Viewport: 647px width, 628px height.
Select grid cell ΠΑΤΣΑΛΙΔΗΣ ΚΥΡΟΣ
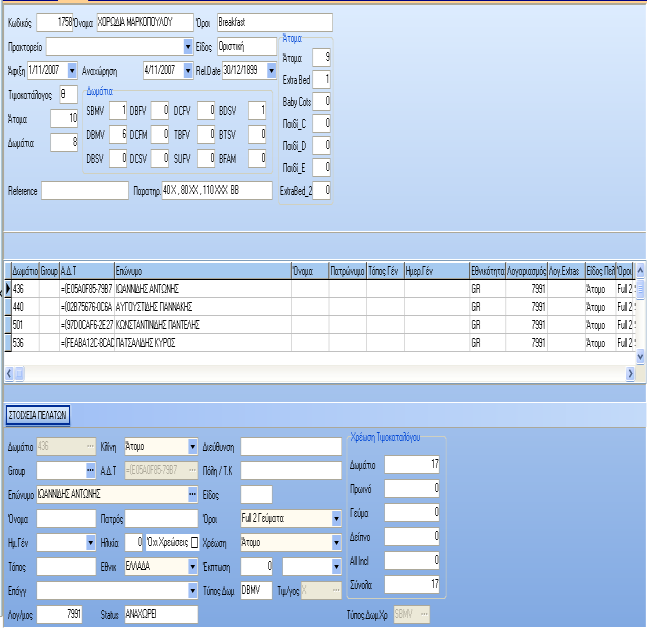(203, 343)
